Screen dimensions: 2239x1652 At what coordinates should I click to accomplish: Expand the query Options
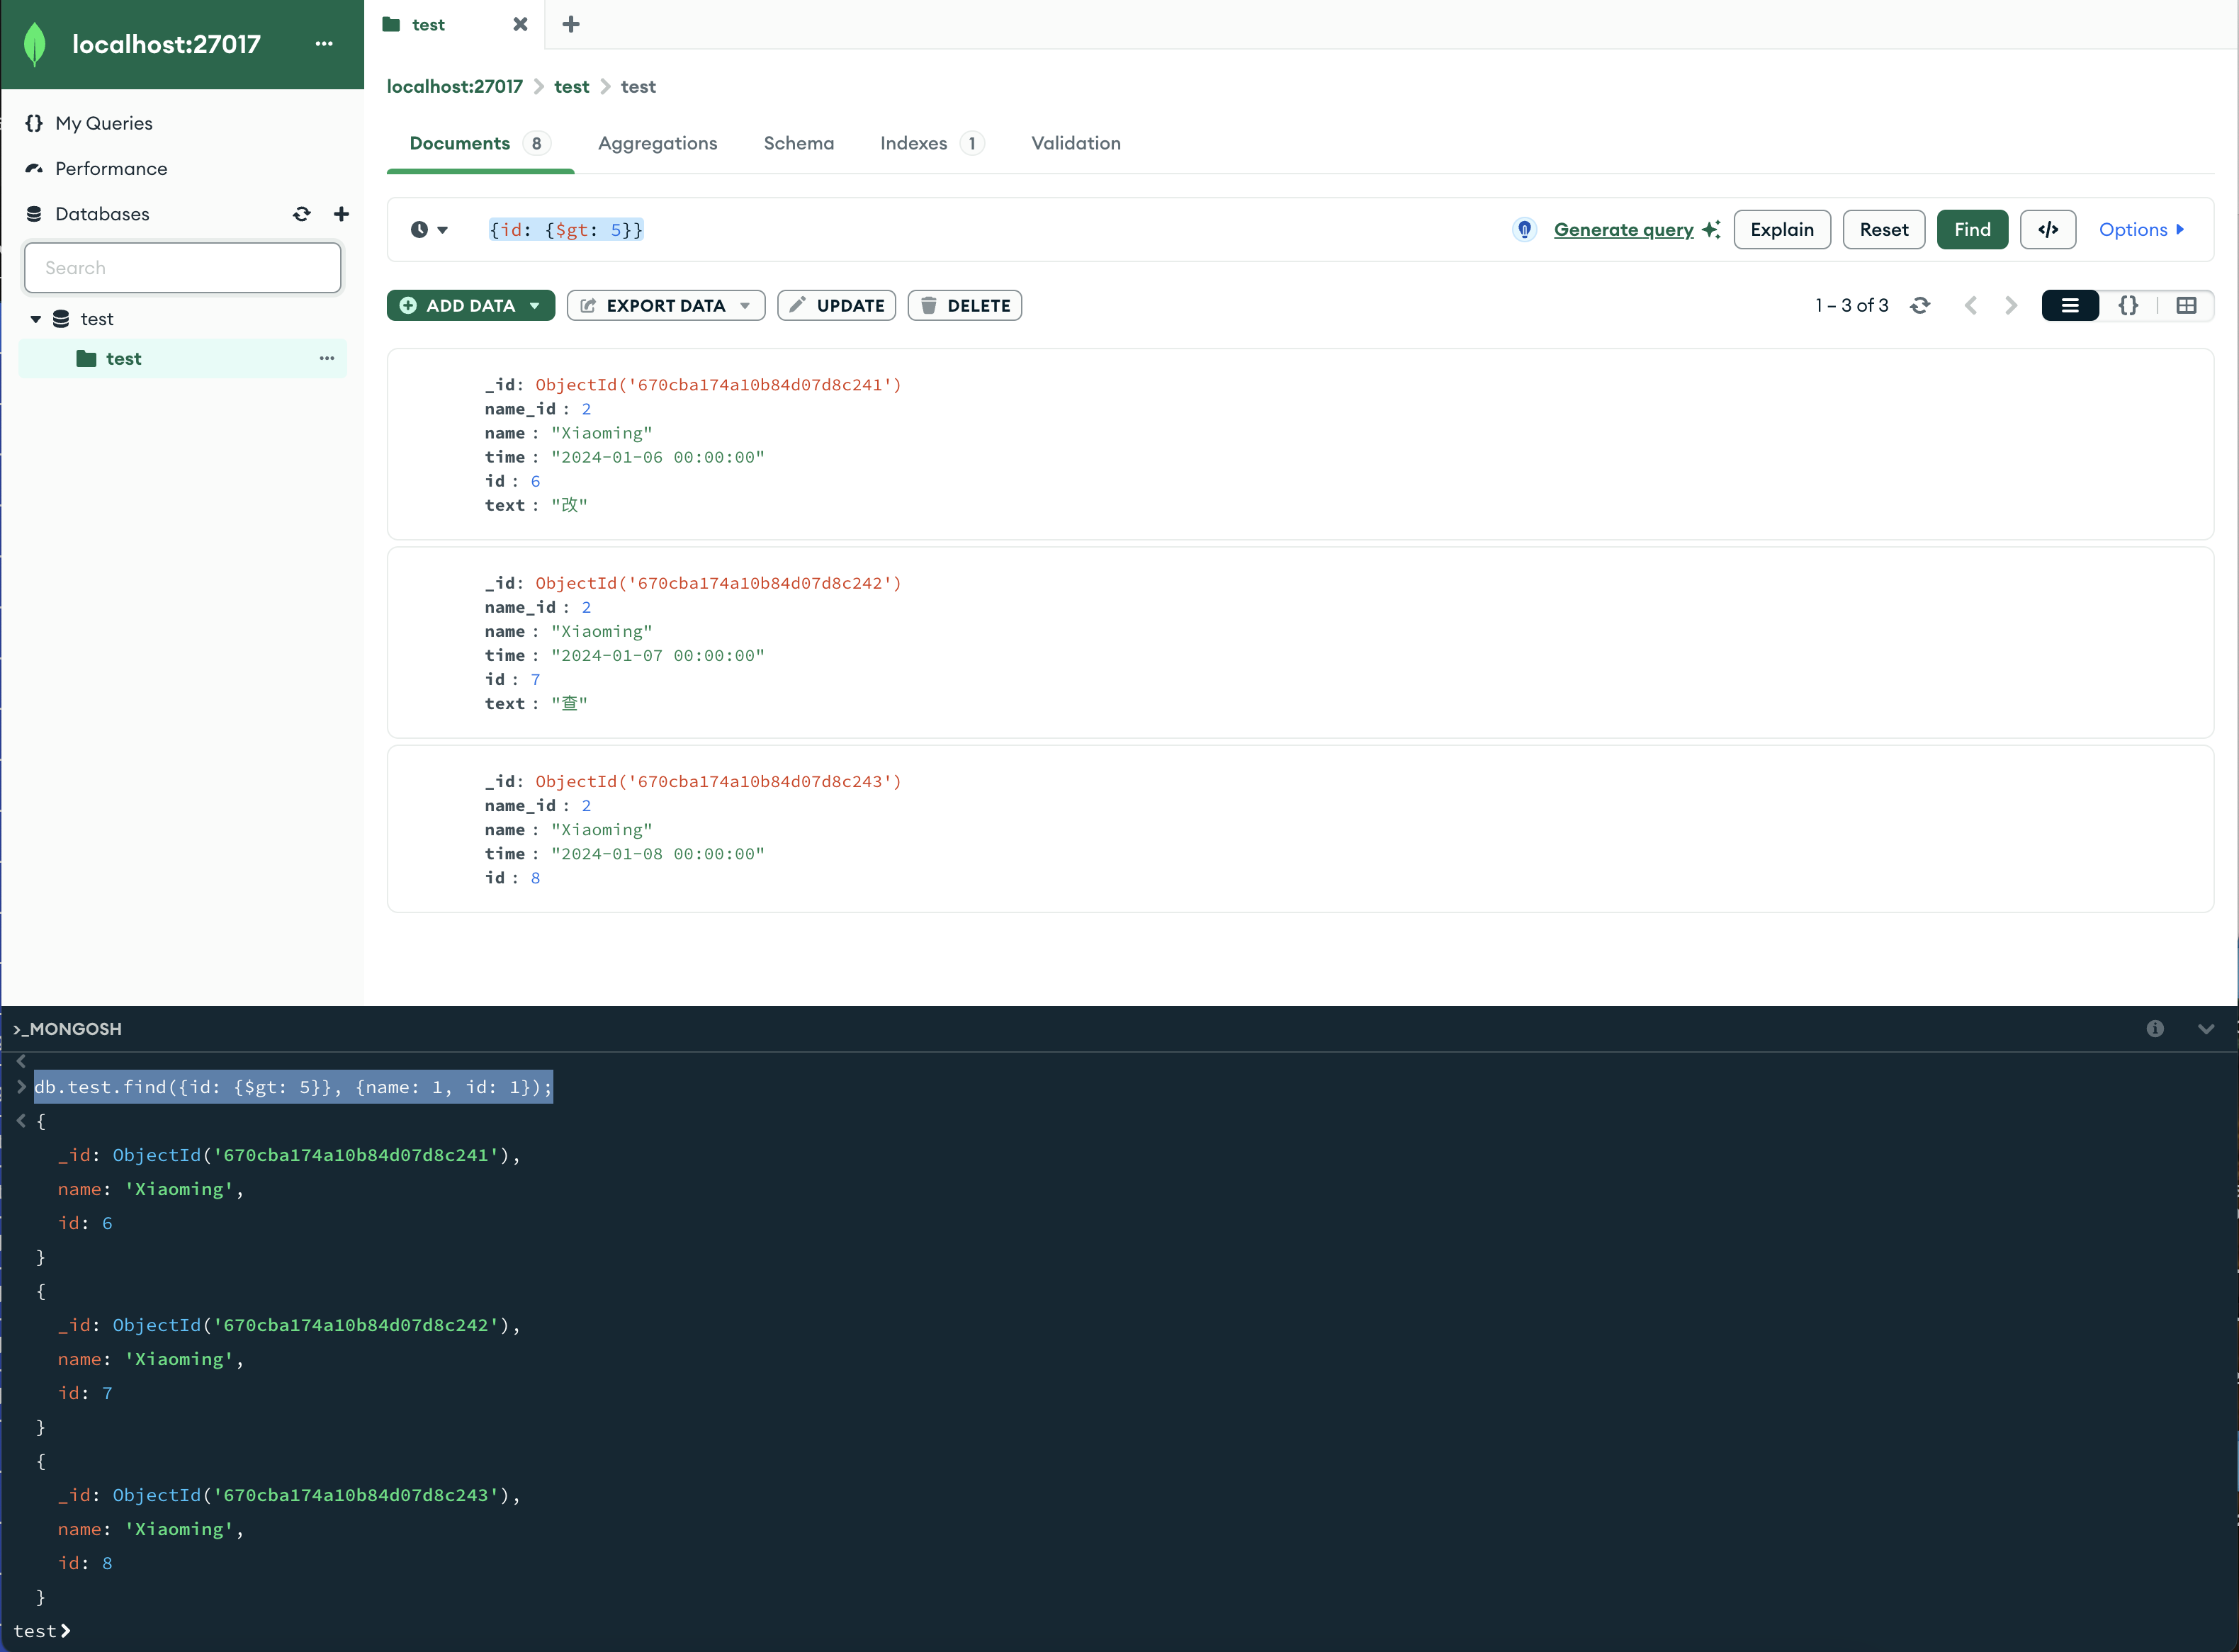pyautogui.click(x=2140, y=230)
